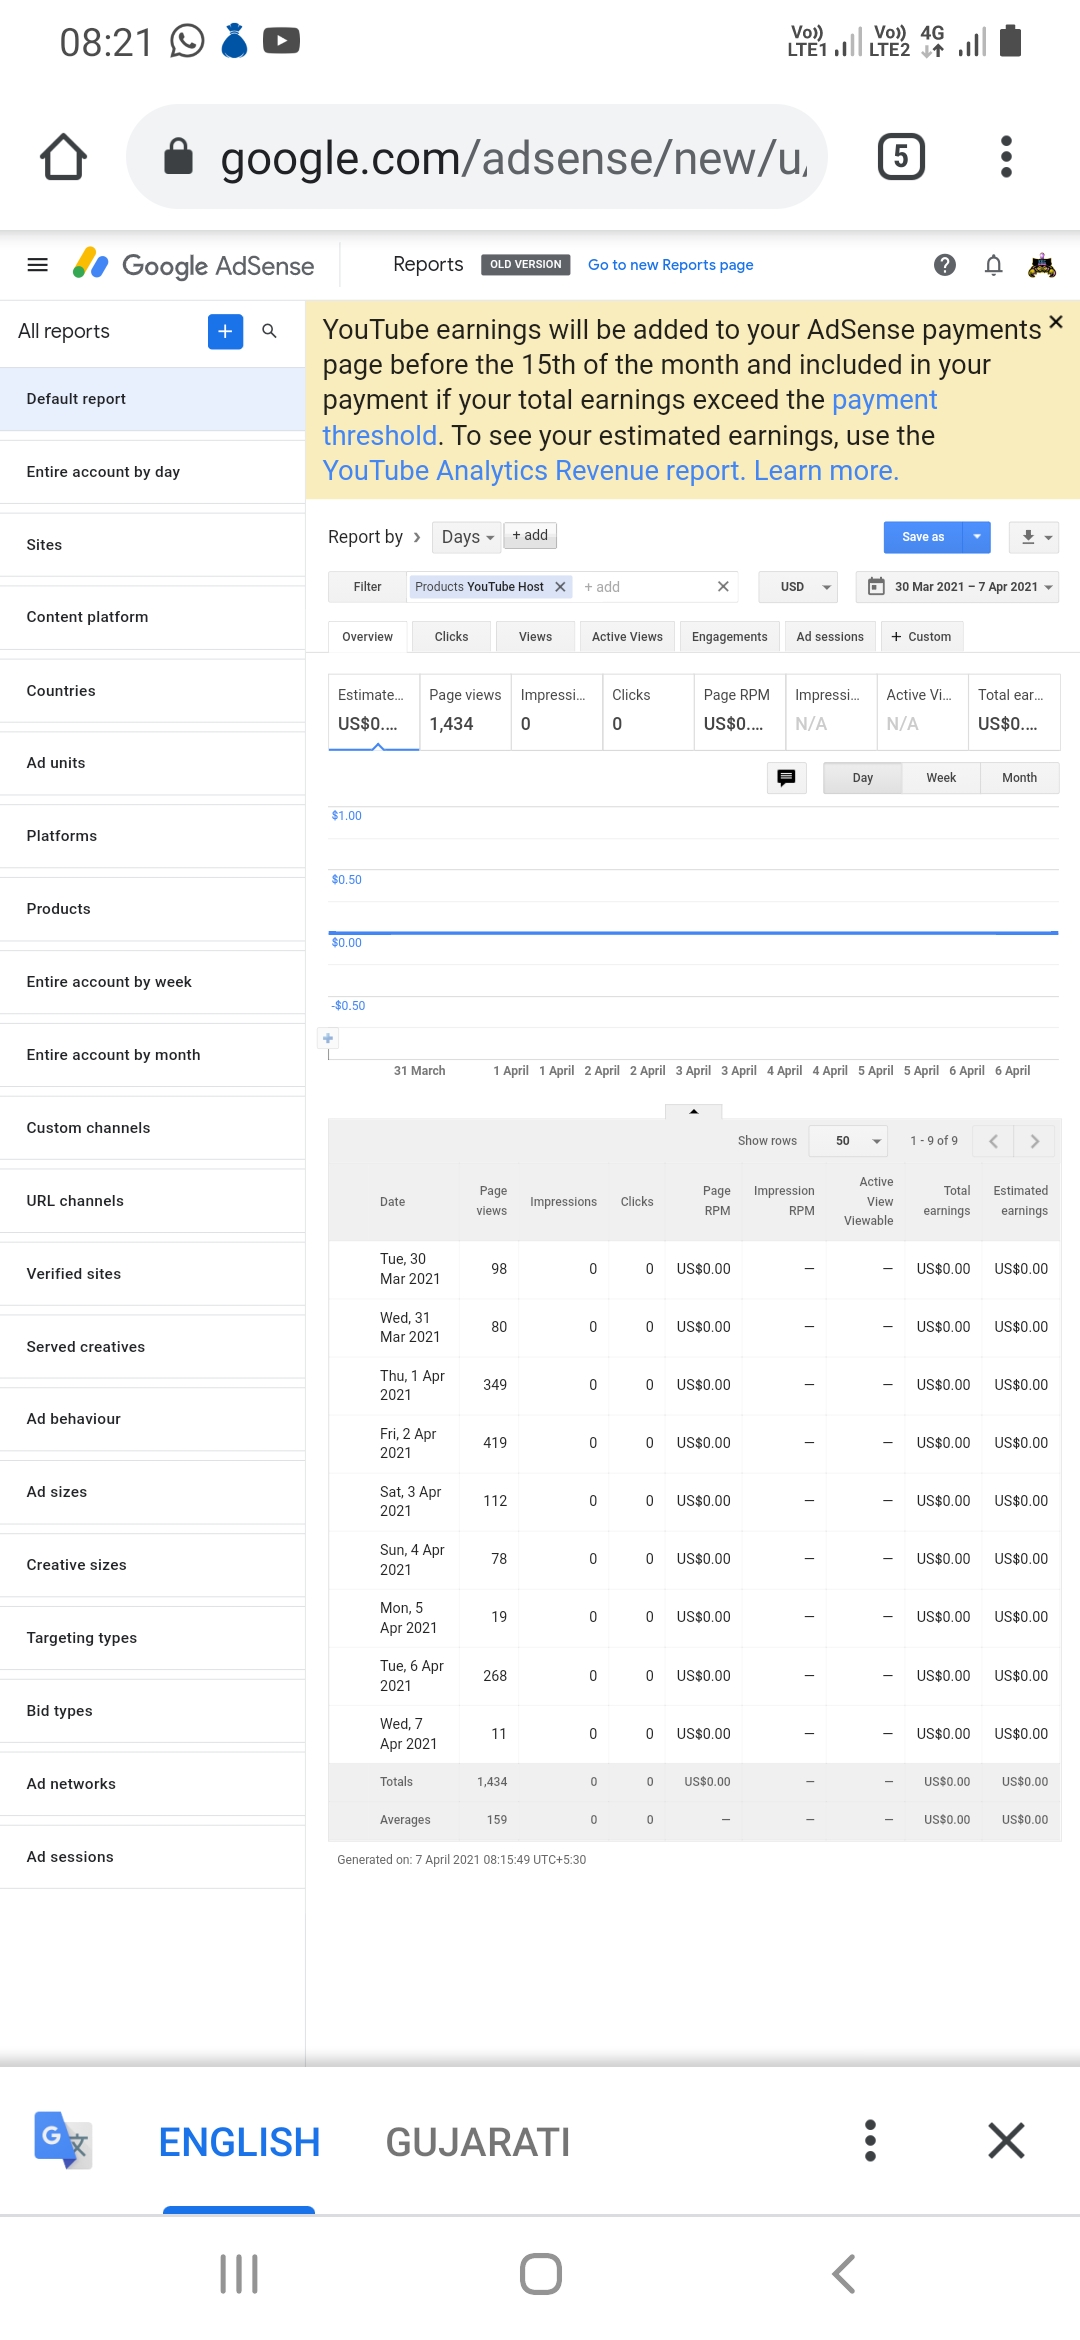1080x2340 pixels.
Task: Switch to the Overview tab
Action: pos(367,637)
